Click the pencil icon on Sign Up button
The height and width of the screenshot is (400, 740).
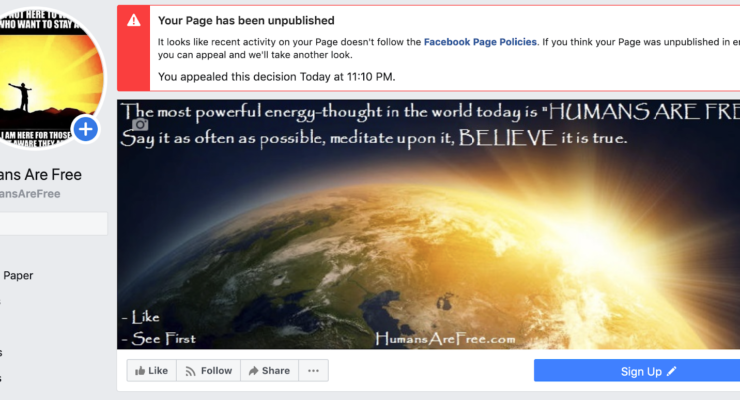(x=672, y=371)
